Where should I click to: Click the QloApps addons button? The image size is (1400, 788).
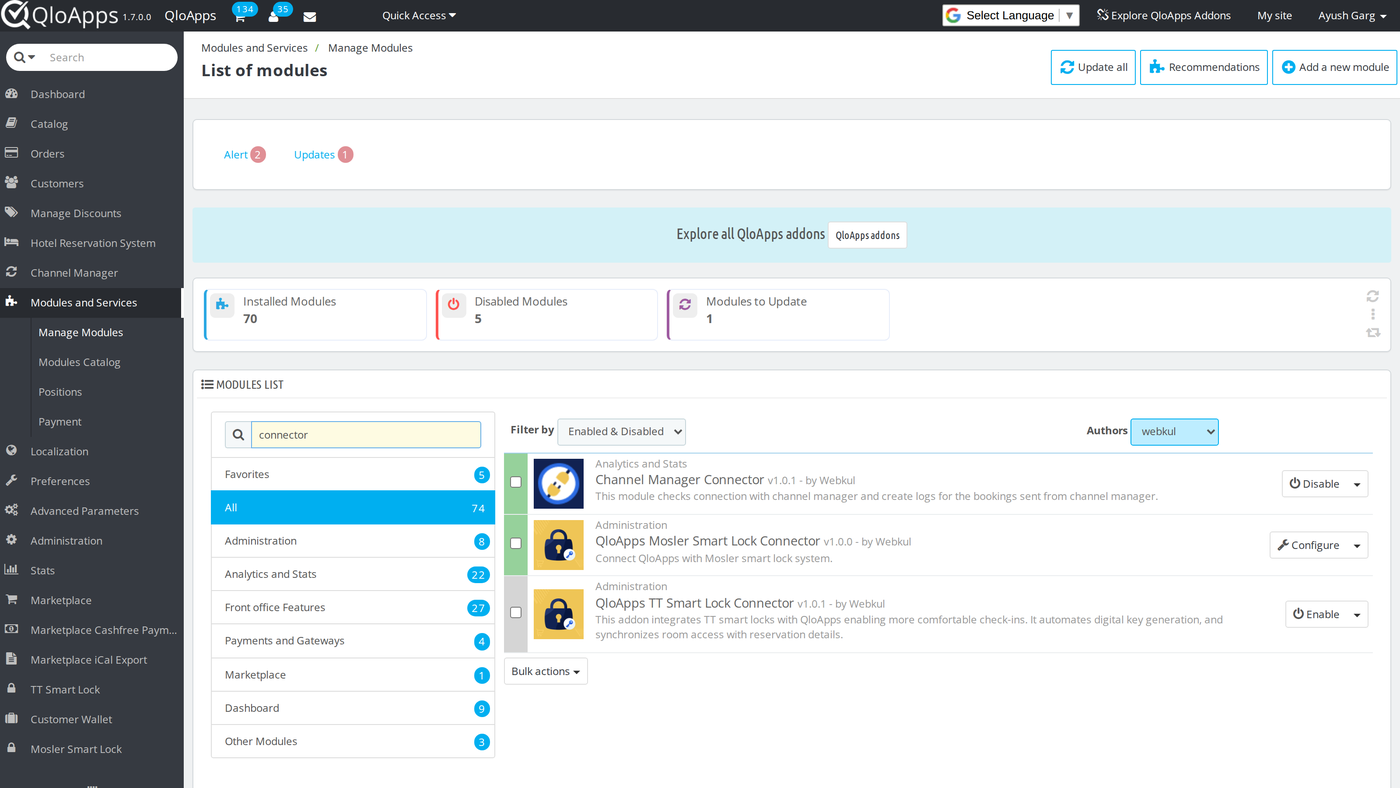(867, 235)
